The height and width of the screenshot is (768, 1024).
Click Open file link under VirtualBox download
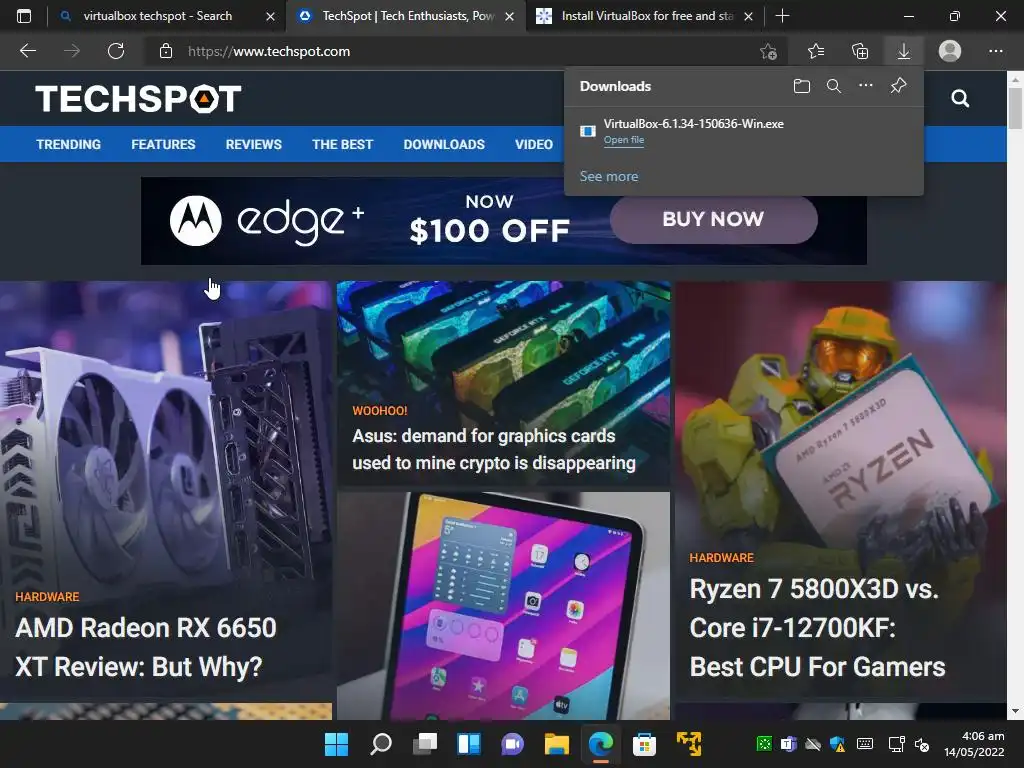point(624,140)
